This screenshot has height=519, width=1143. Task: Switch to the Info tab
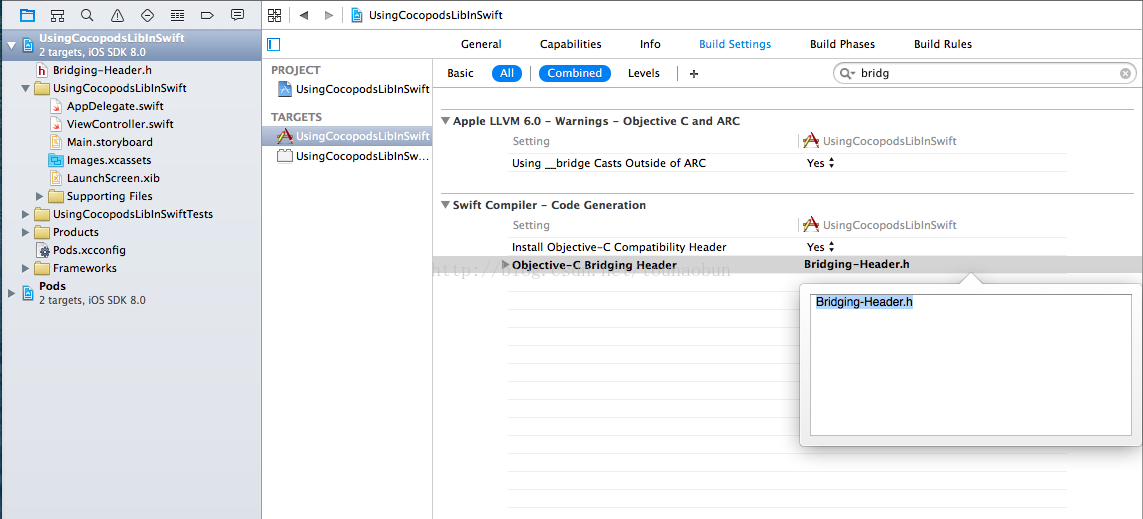[650, 44]
